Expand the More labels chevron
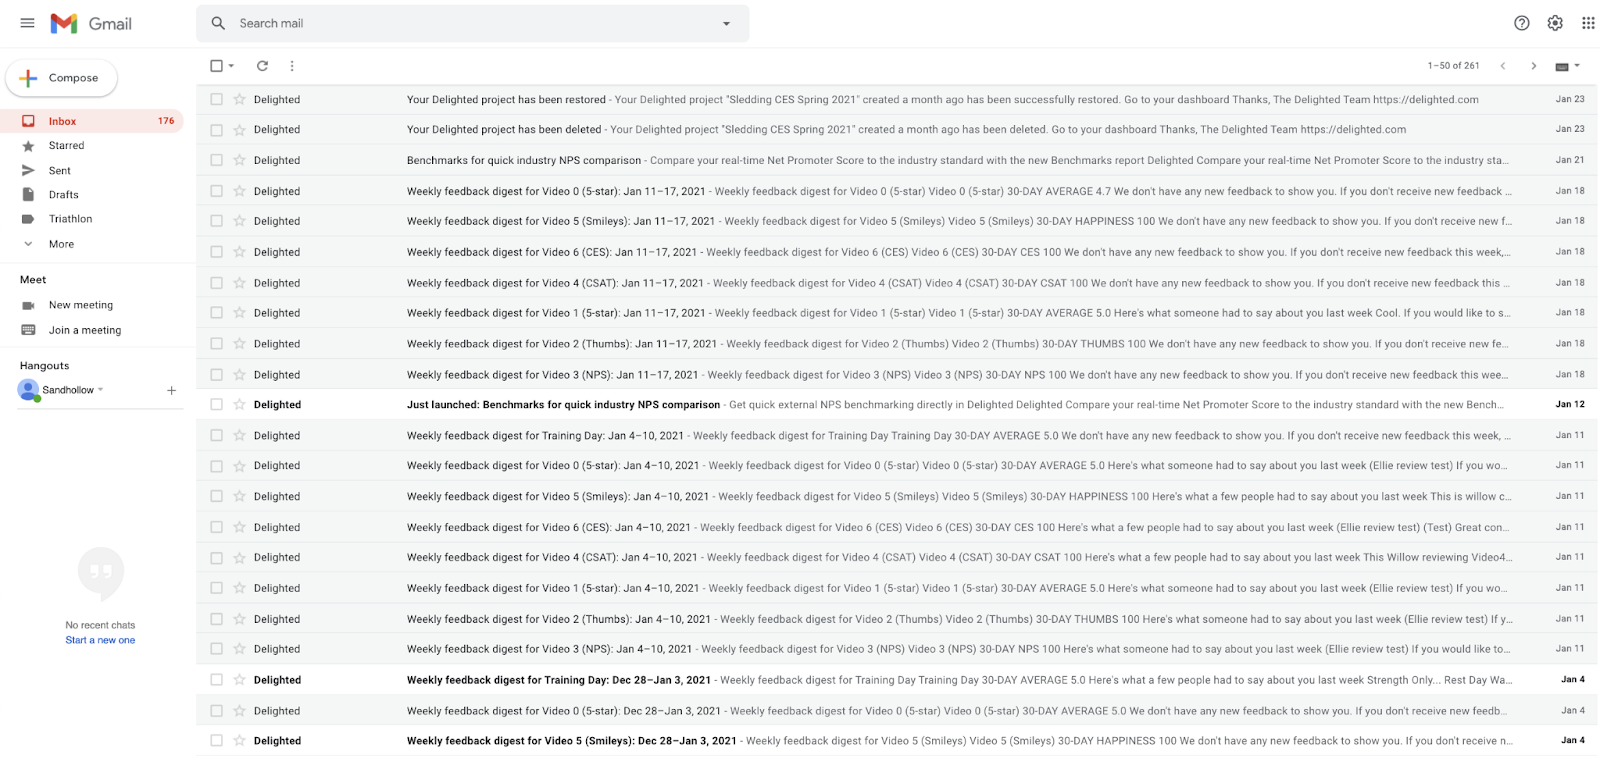 coord(28,244)
